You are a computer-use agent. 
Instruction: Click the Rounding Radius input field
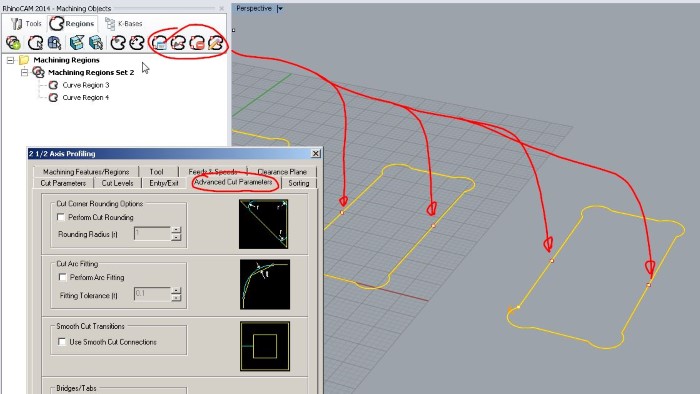[152, 233]
